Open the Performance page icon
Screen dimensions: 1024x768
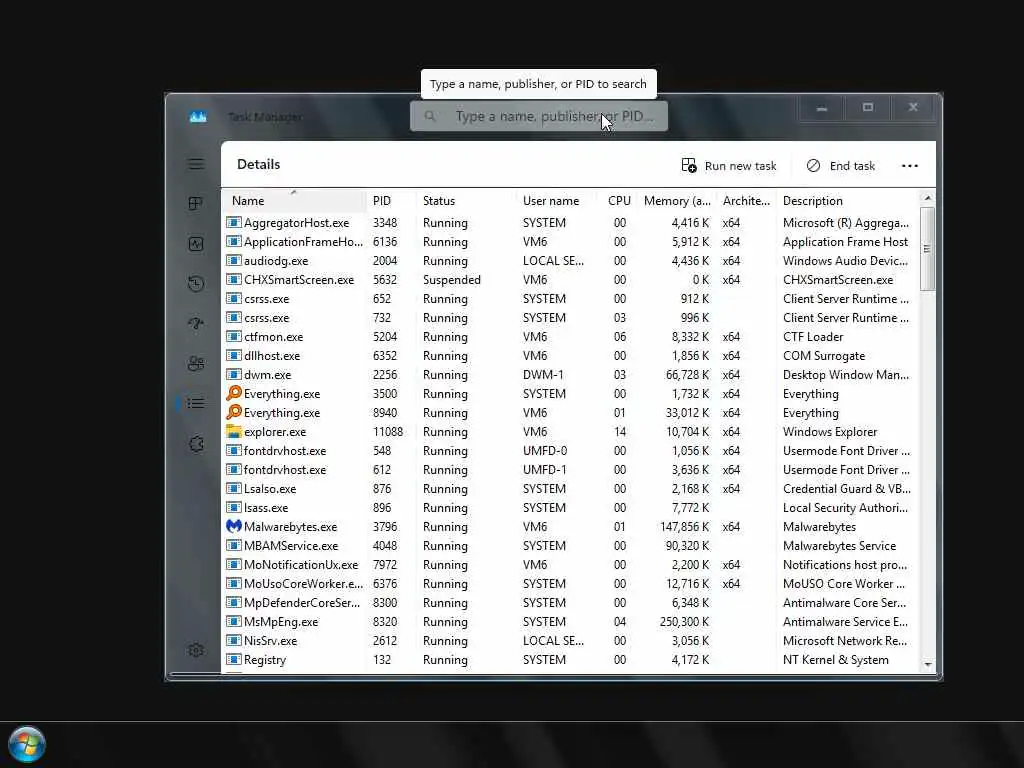[196, 244]
